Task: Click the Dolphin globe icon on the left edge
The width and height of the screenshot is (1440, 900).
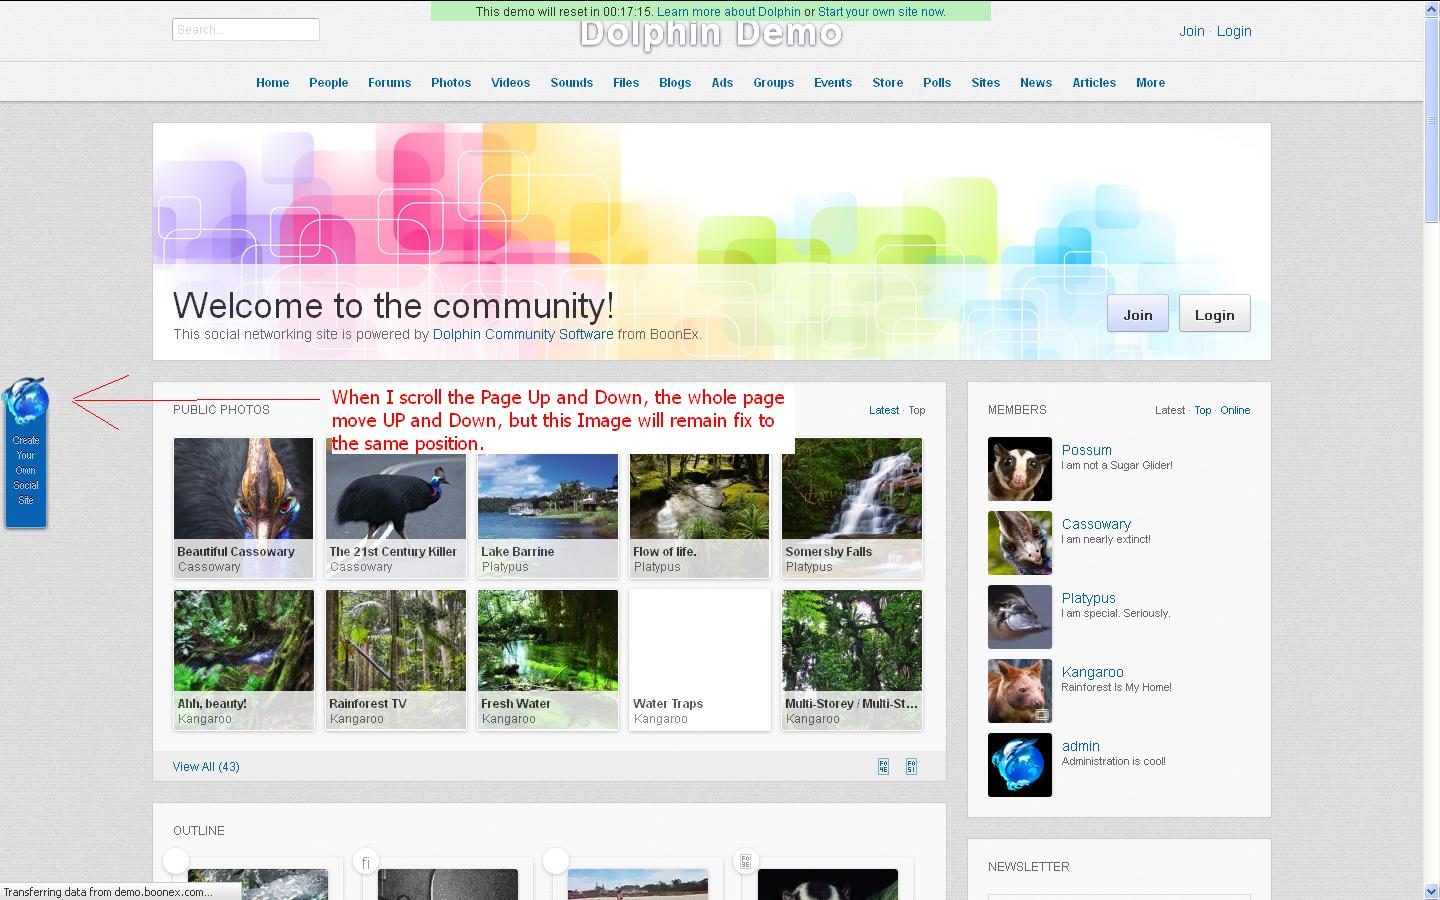Action: tap(25, 402)
